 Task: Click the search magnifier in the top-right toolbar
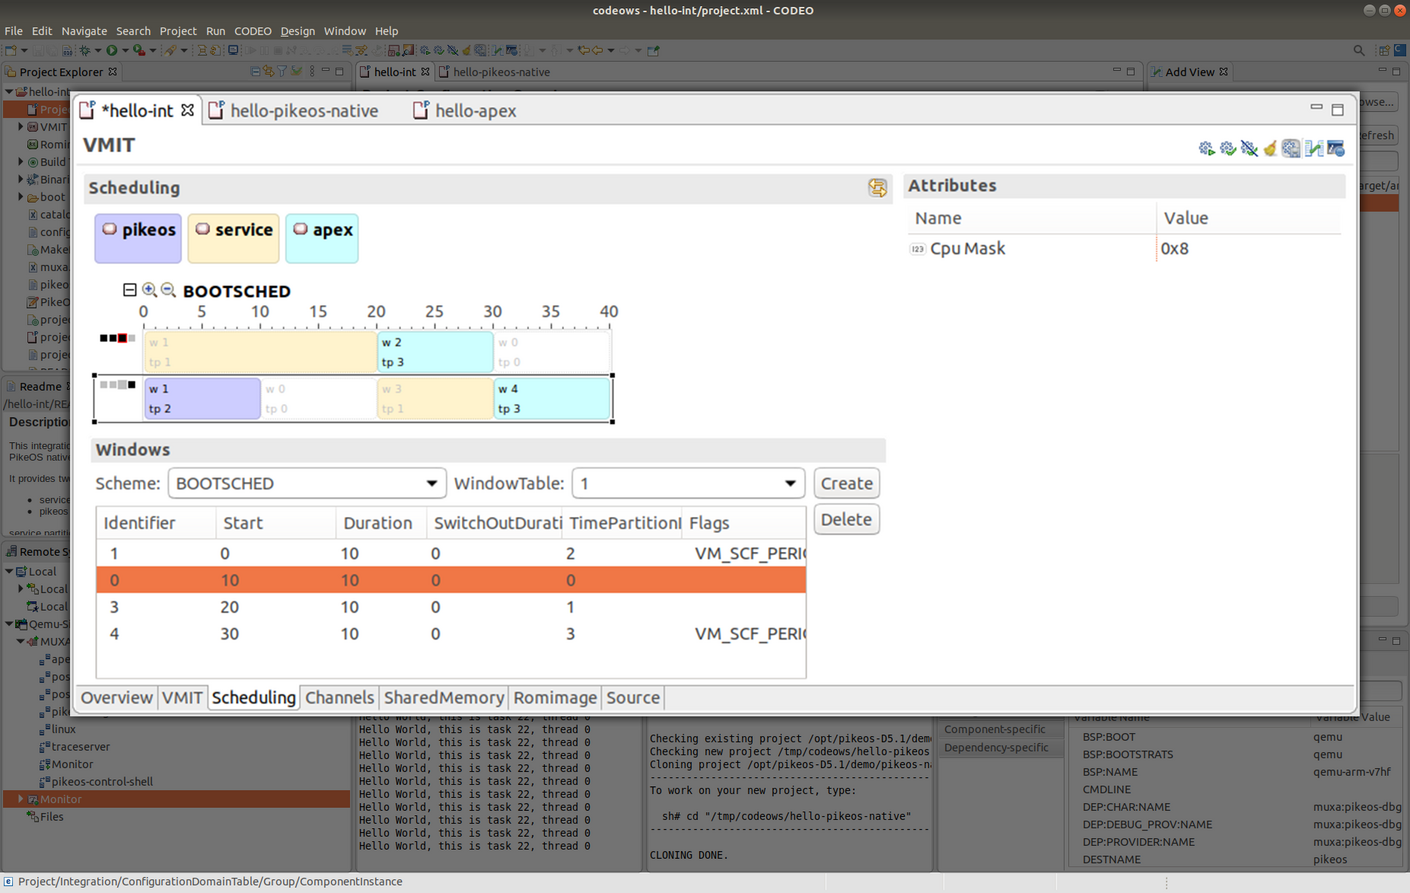(x=1358, y=49)
